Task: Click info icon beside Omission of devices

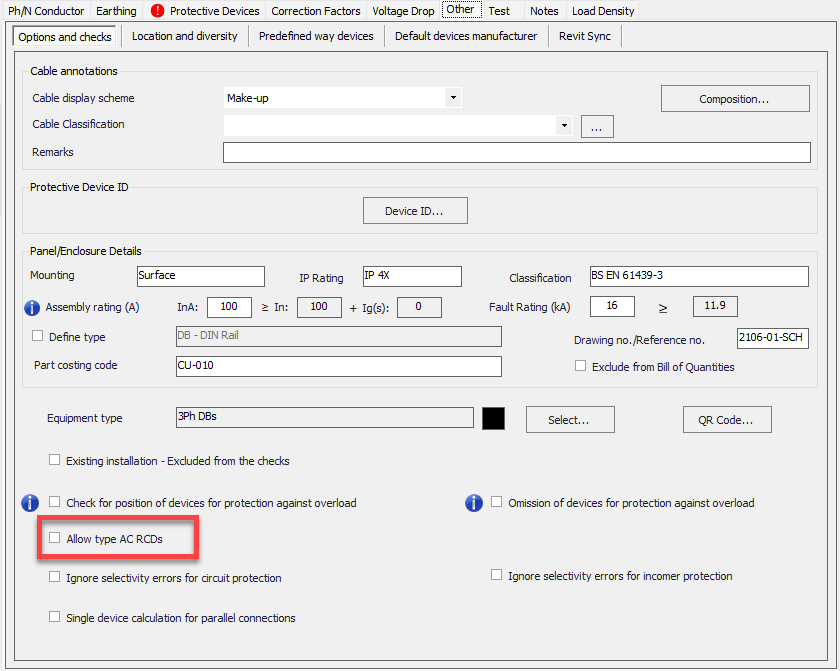Action: coord(474,502)
